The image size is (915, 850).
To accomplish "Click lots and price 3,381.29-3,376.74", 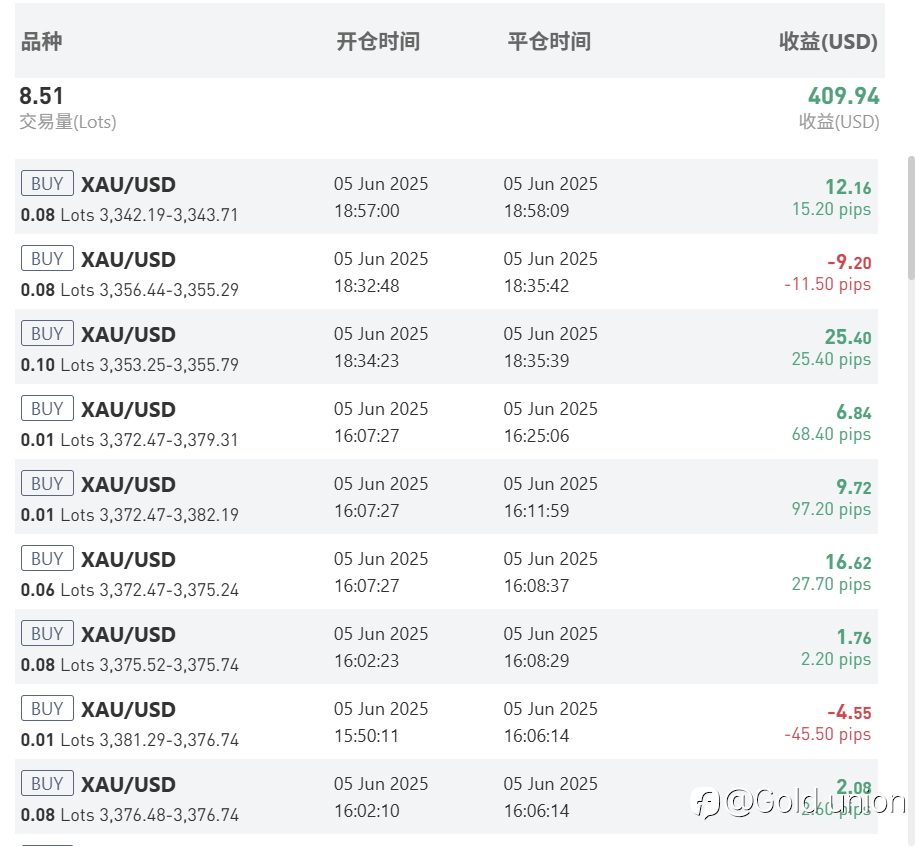I will [130, 740].
